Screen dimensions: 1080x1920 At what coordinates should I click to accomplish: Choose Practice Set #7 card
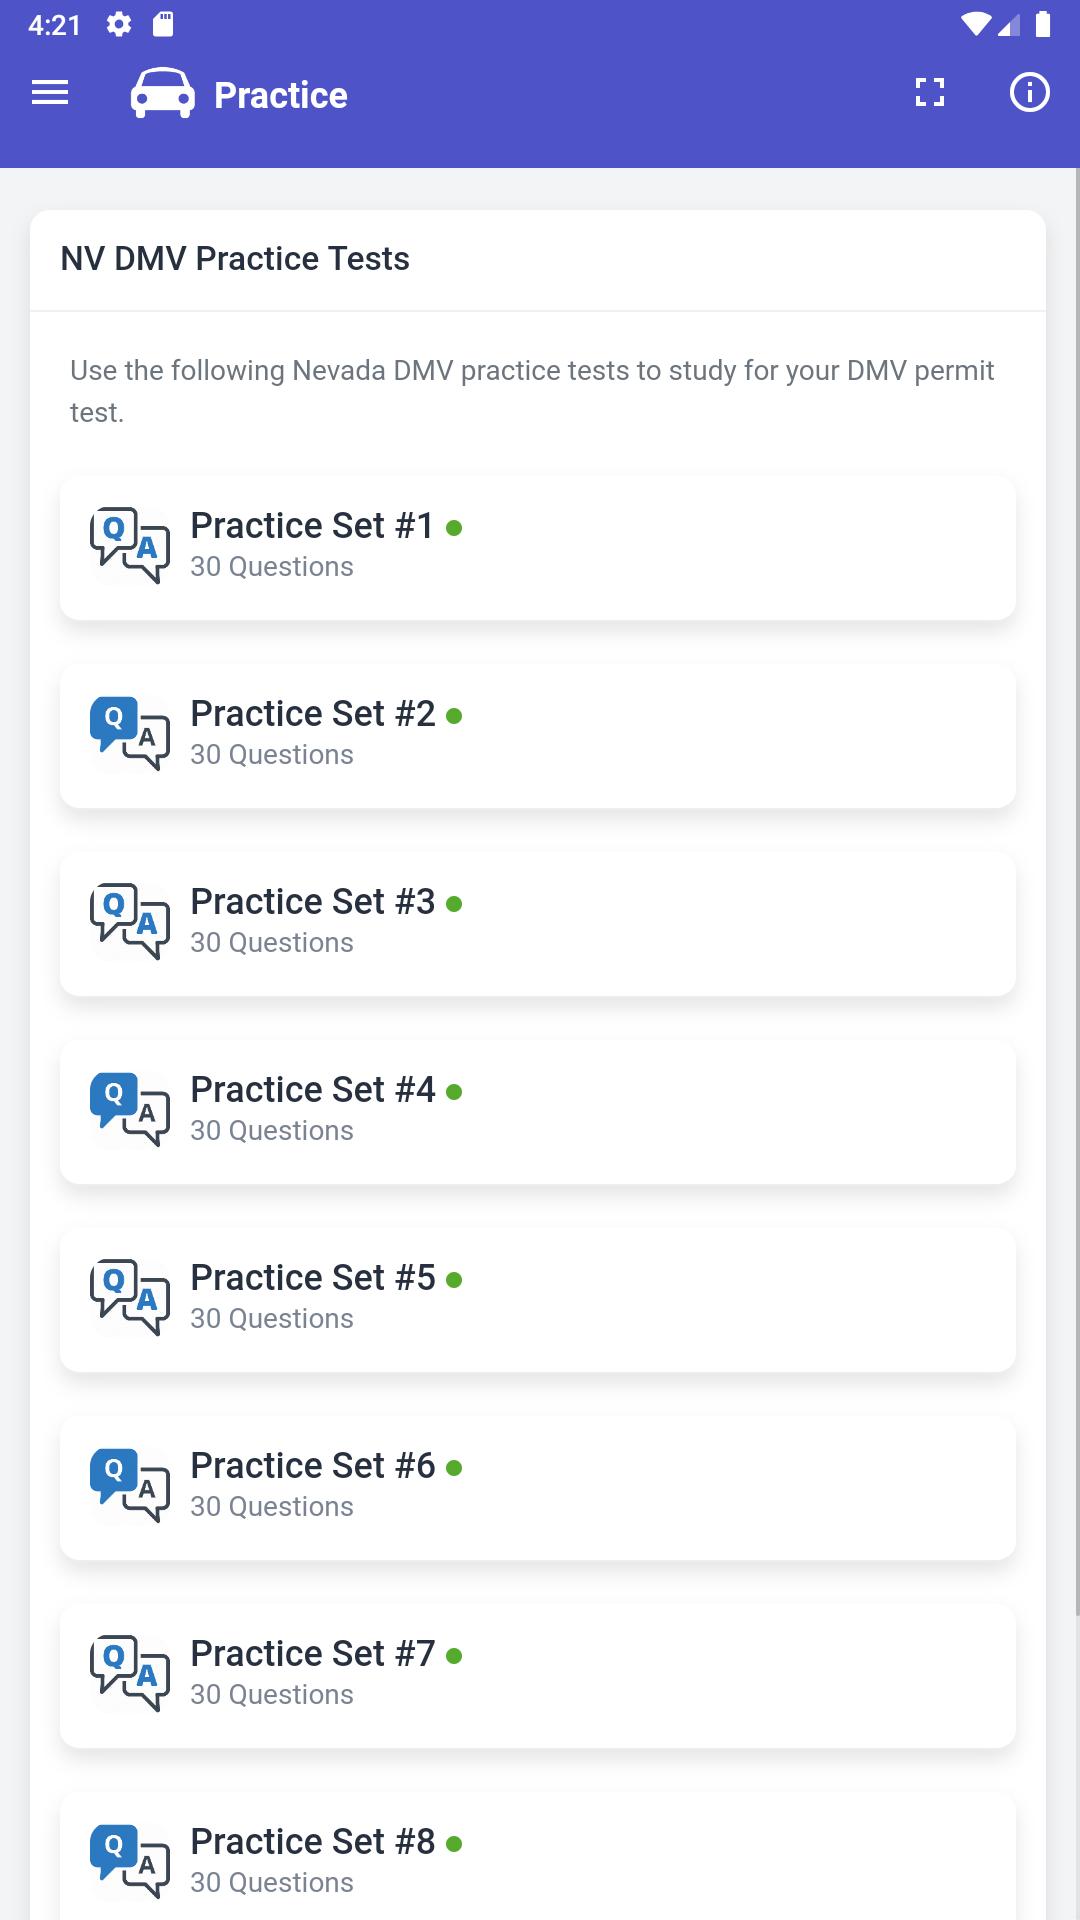[538, 1676]
